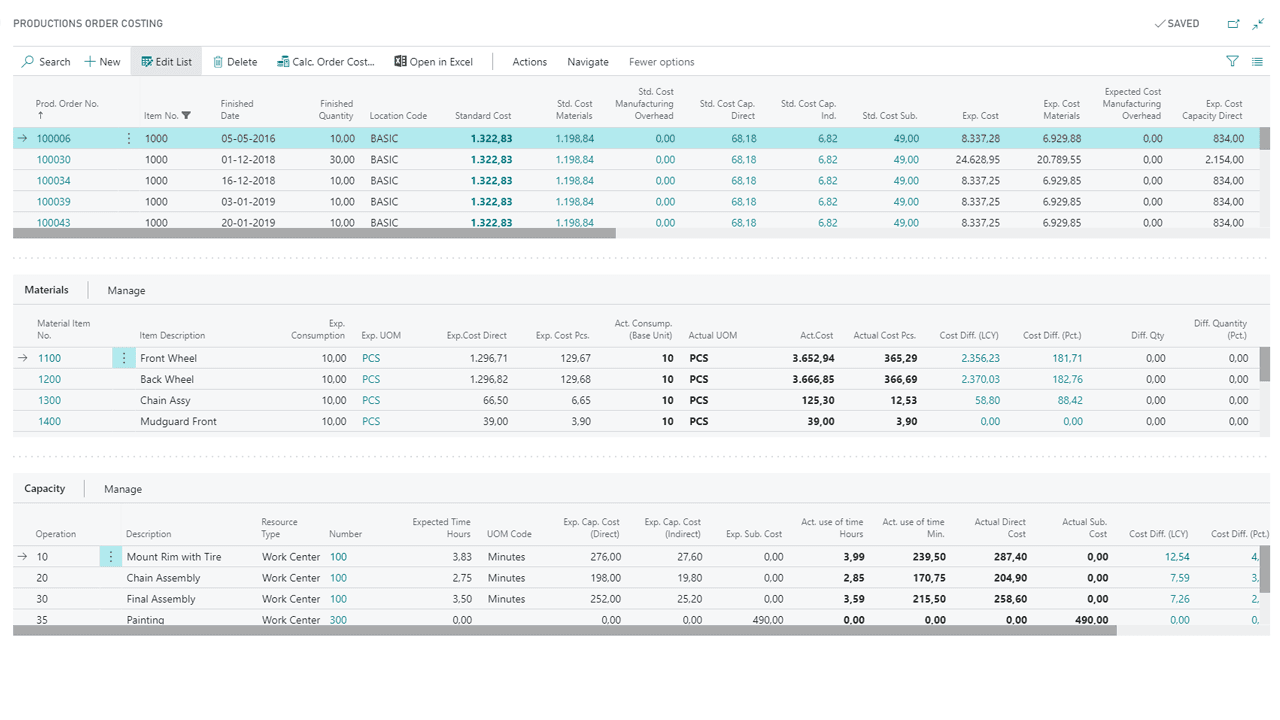1280x720 pixels.
Task: Open material item 1200
Action: click(x=50, y=379)
